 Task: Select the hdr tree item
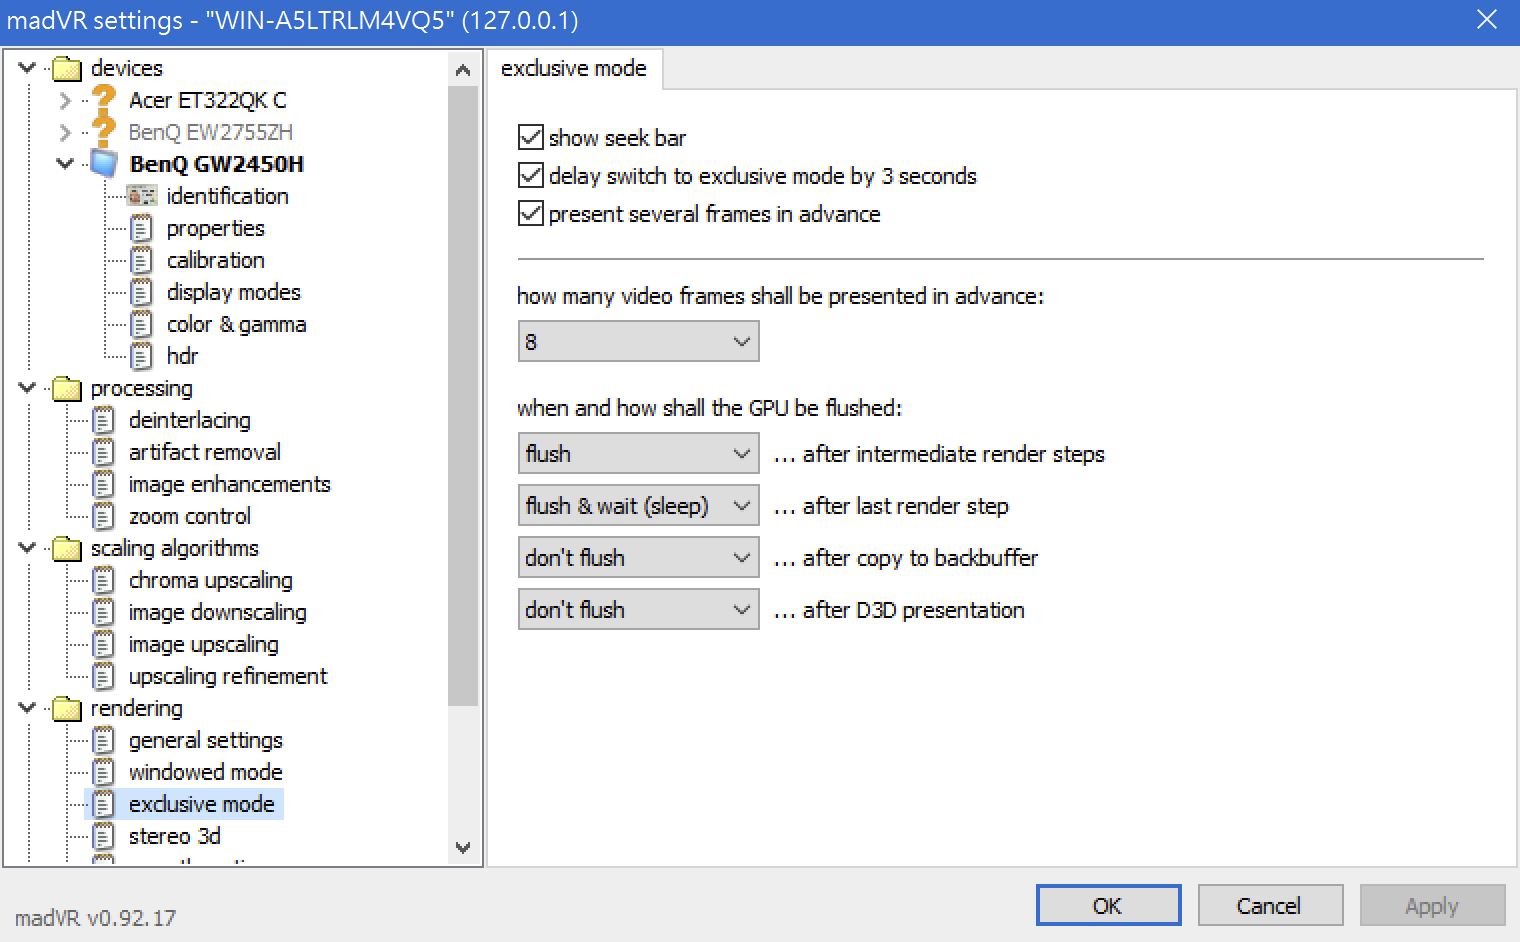pos(182,356)
